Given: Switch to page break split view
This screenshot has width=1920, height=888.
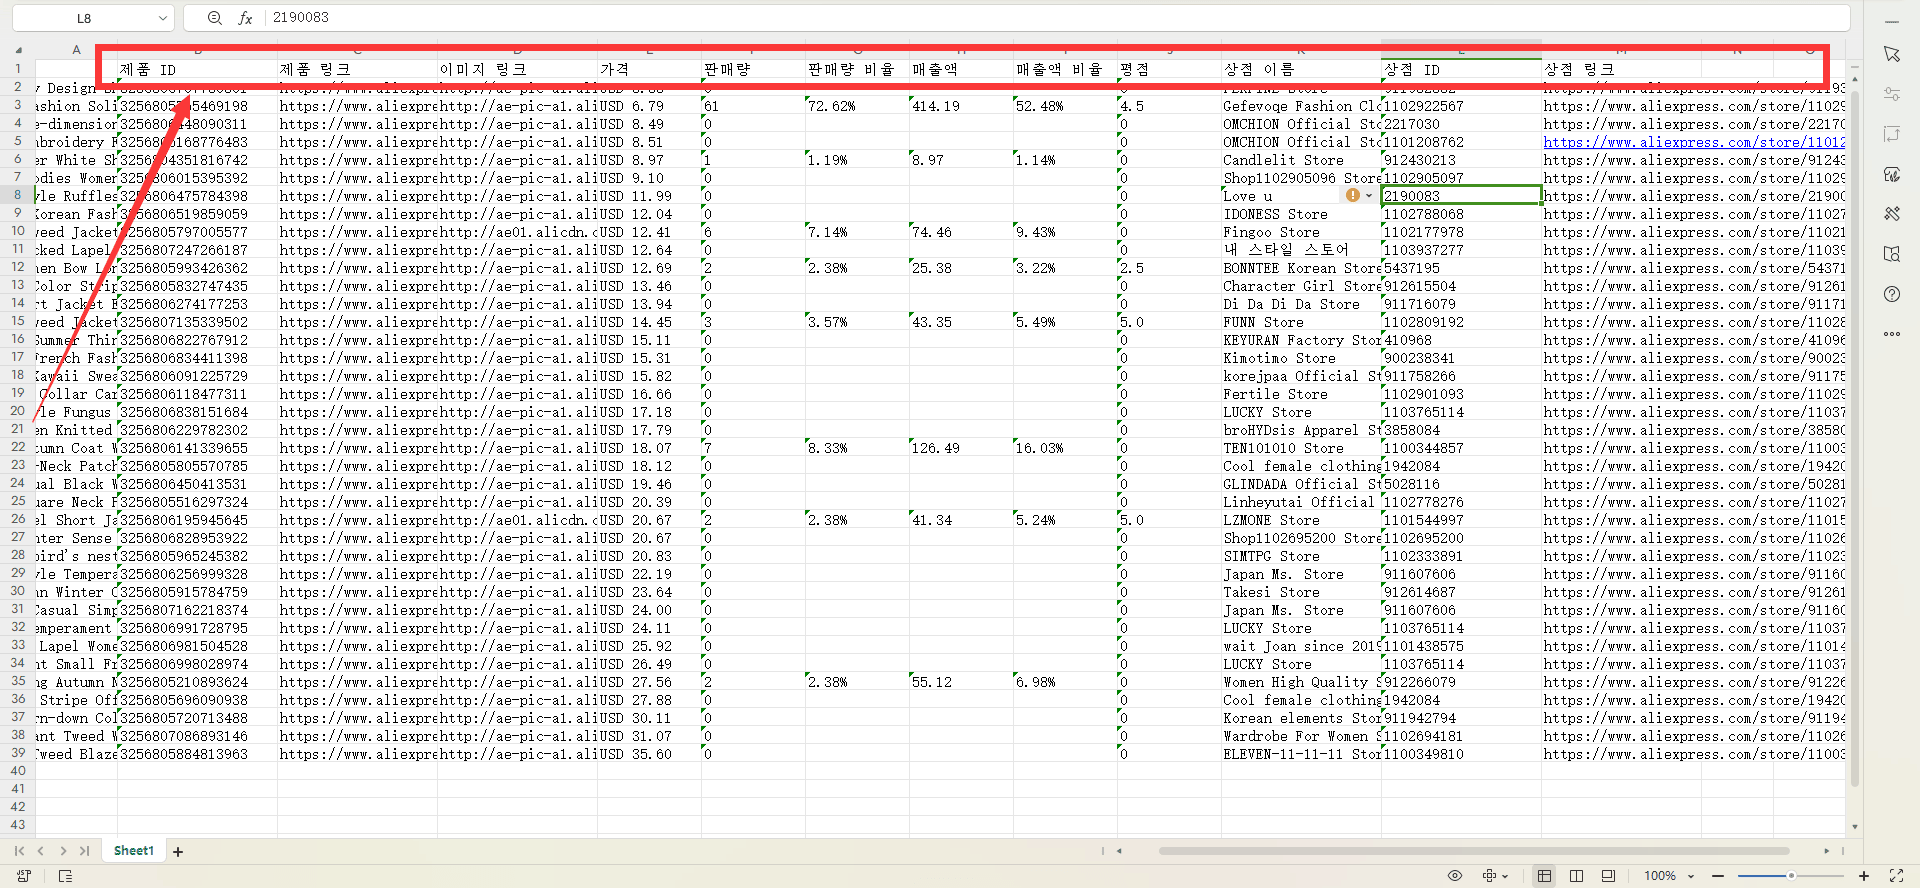Looking at the screenshot, I should 1576,876.
